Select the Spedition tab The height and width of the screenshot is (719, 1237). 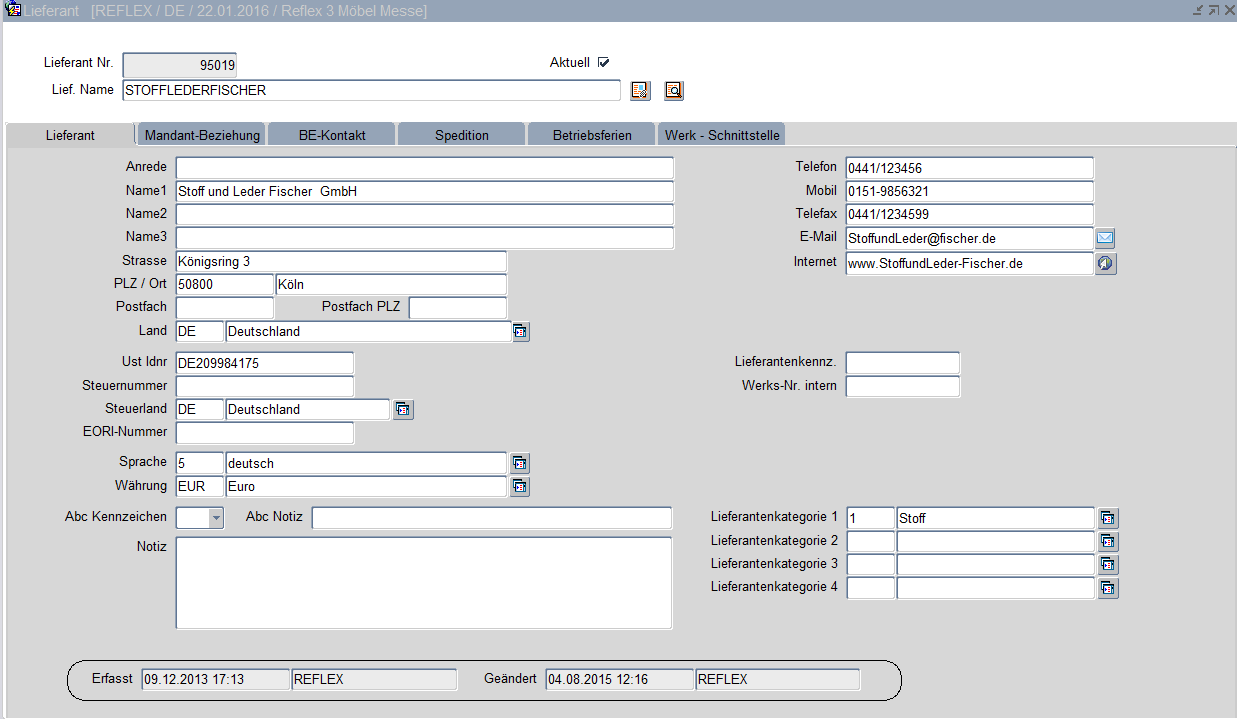tap(461, 135)
